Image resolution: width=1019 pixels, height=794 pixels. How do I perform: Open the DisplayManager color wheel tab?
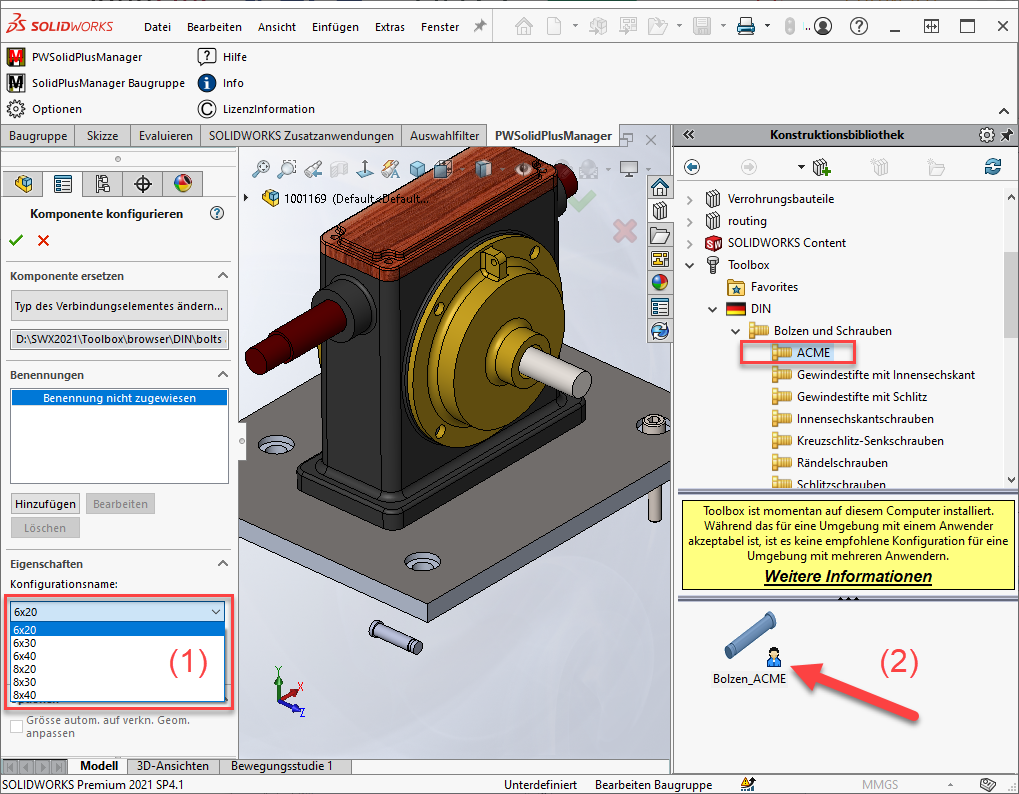tap(182, 184)
